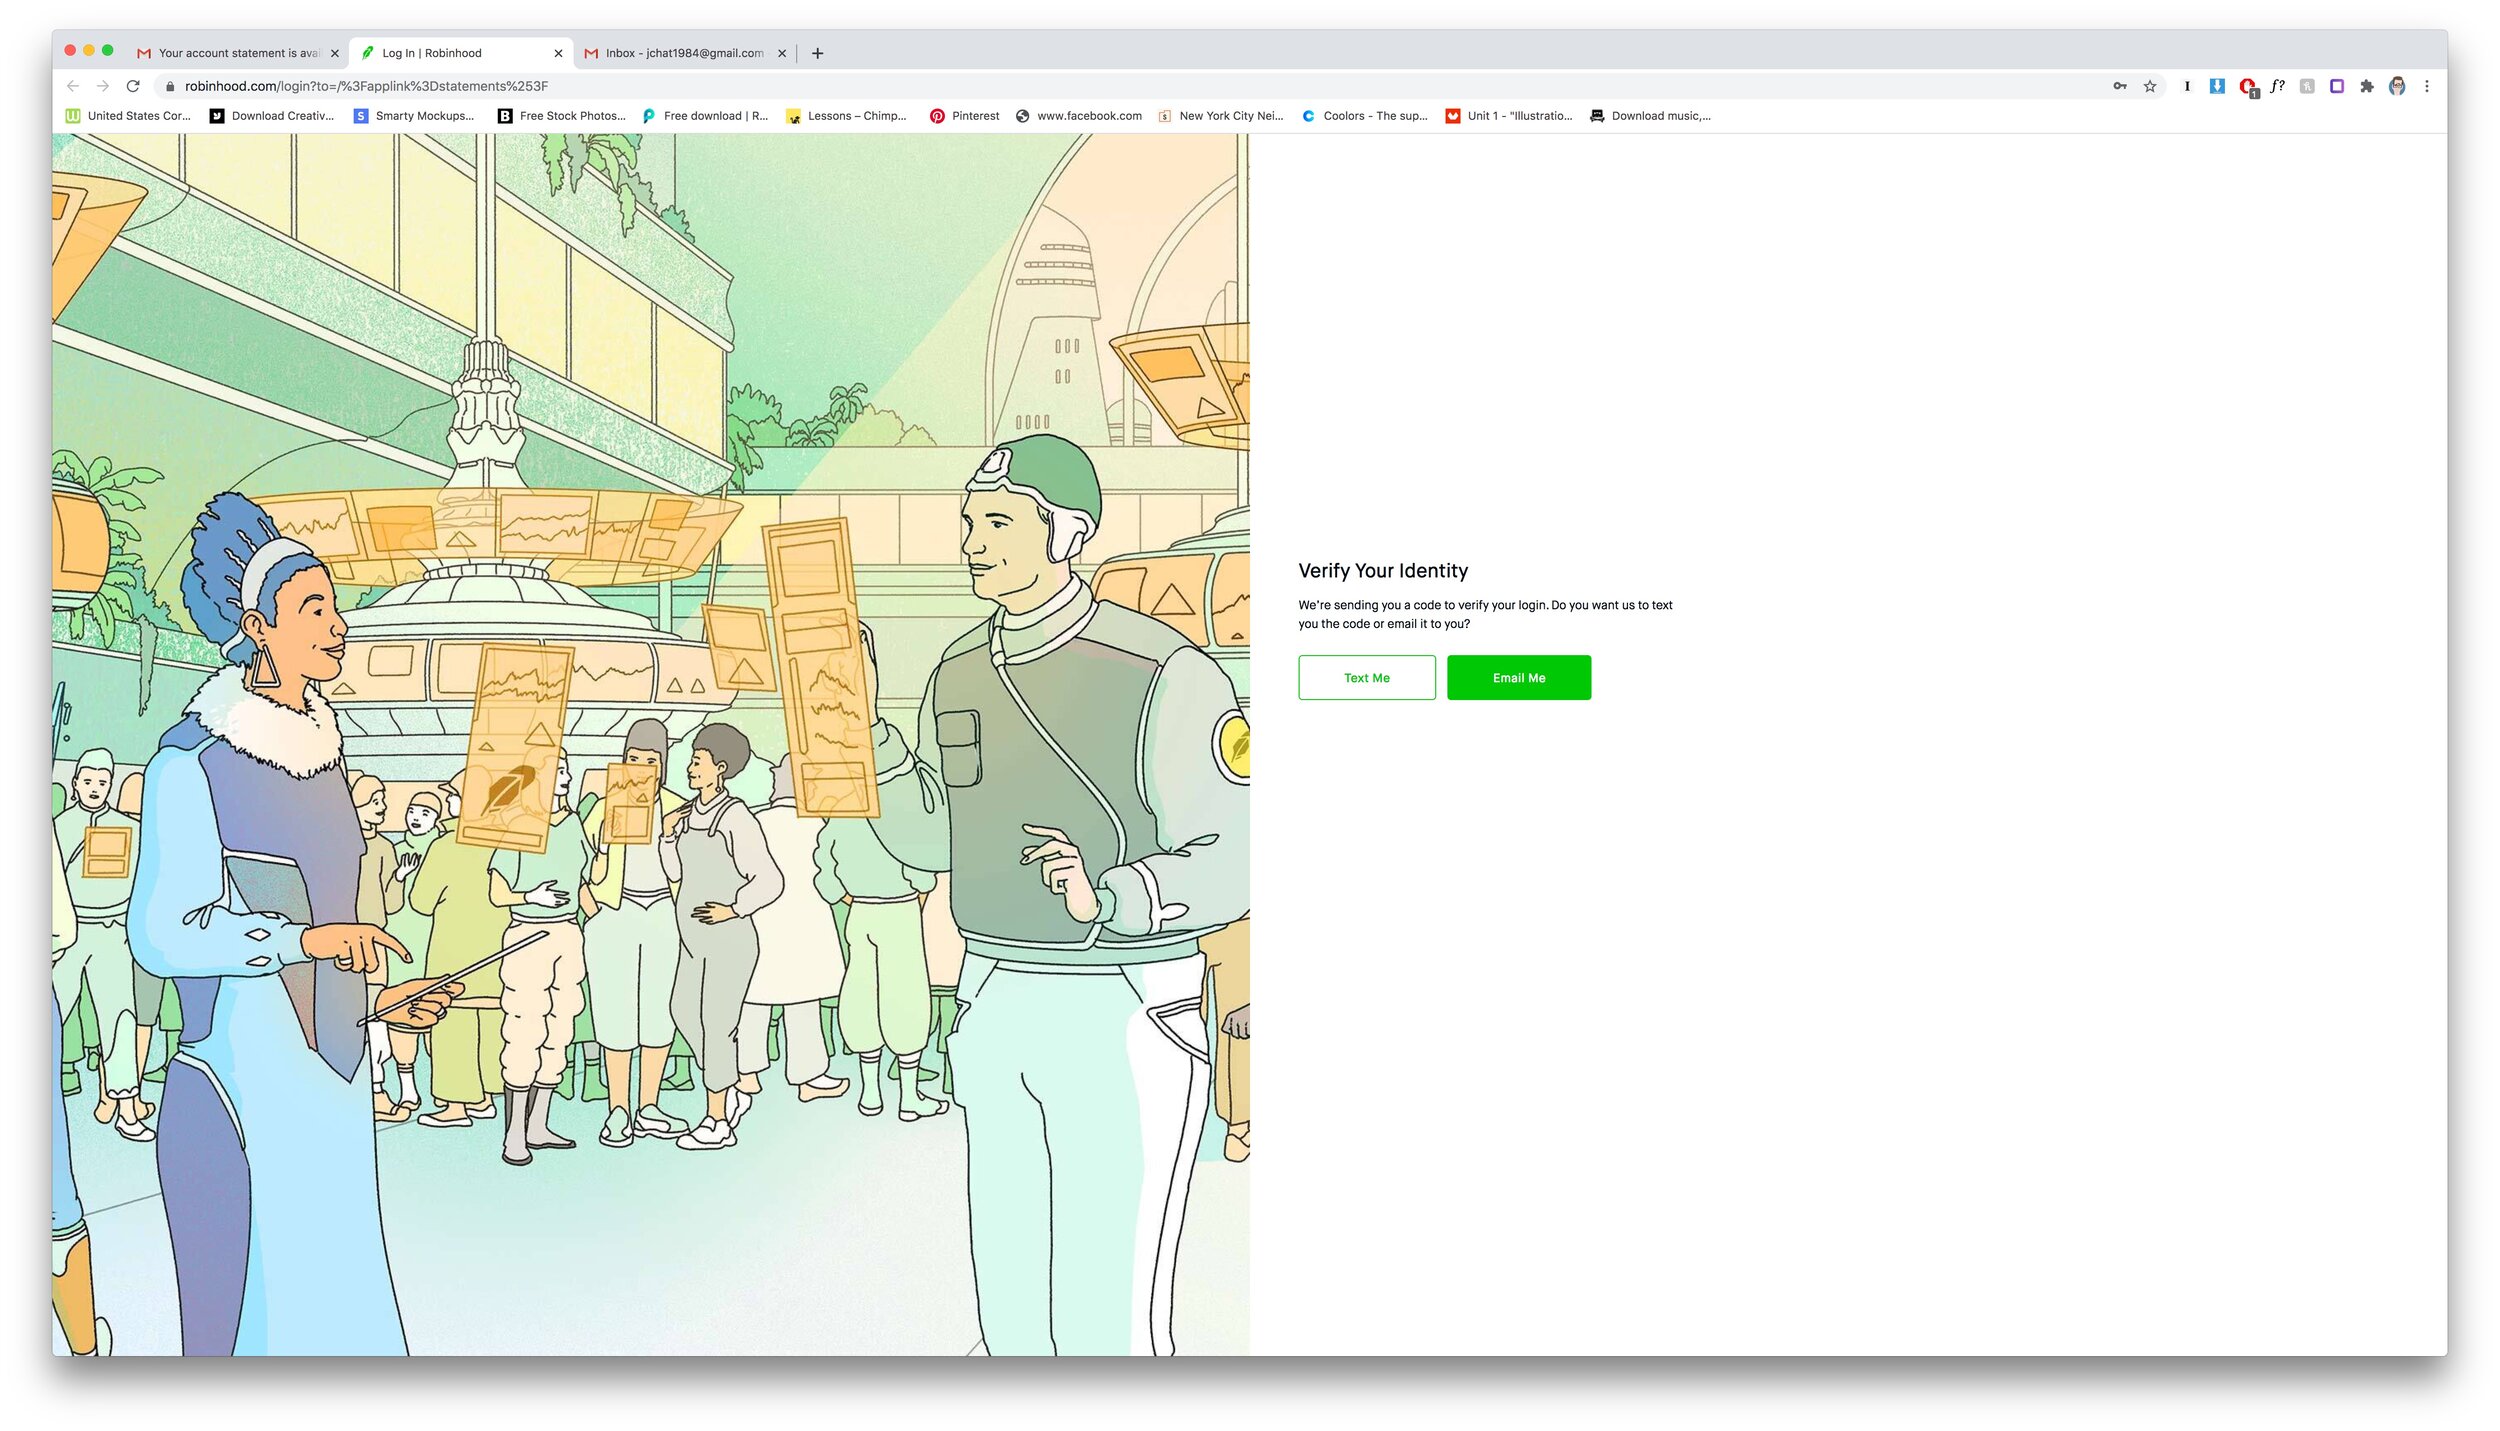This screenshot has height=1431, width=2500.
Task: Open the Smarty Mockups bookmark link
Action: (x=416, y=116)
